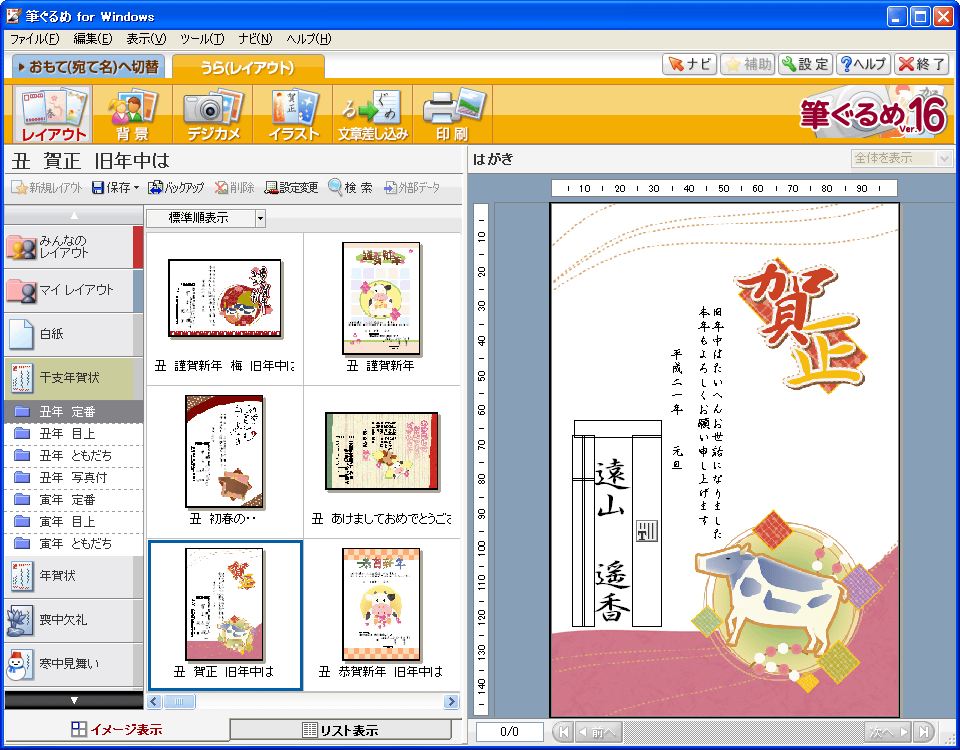Image resolution: width=960 pixels, height=750 pixels.
Task: Go to last page button
Action: [924, 732]
